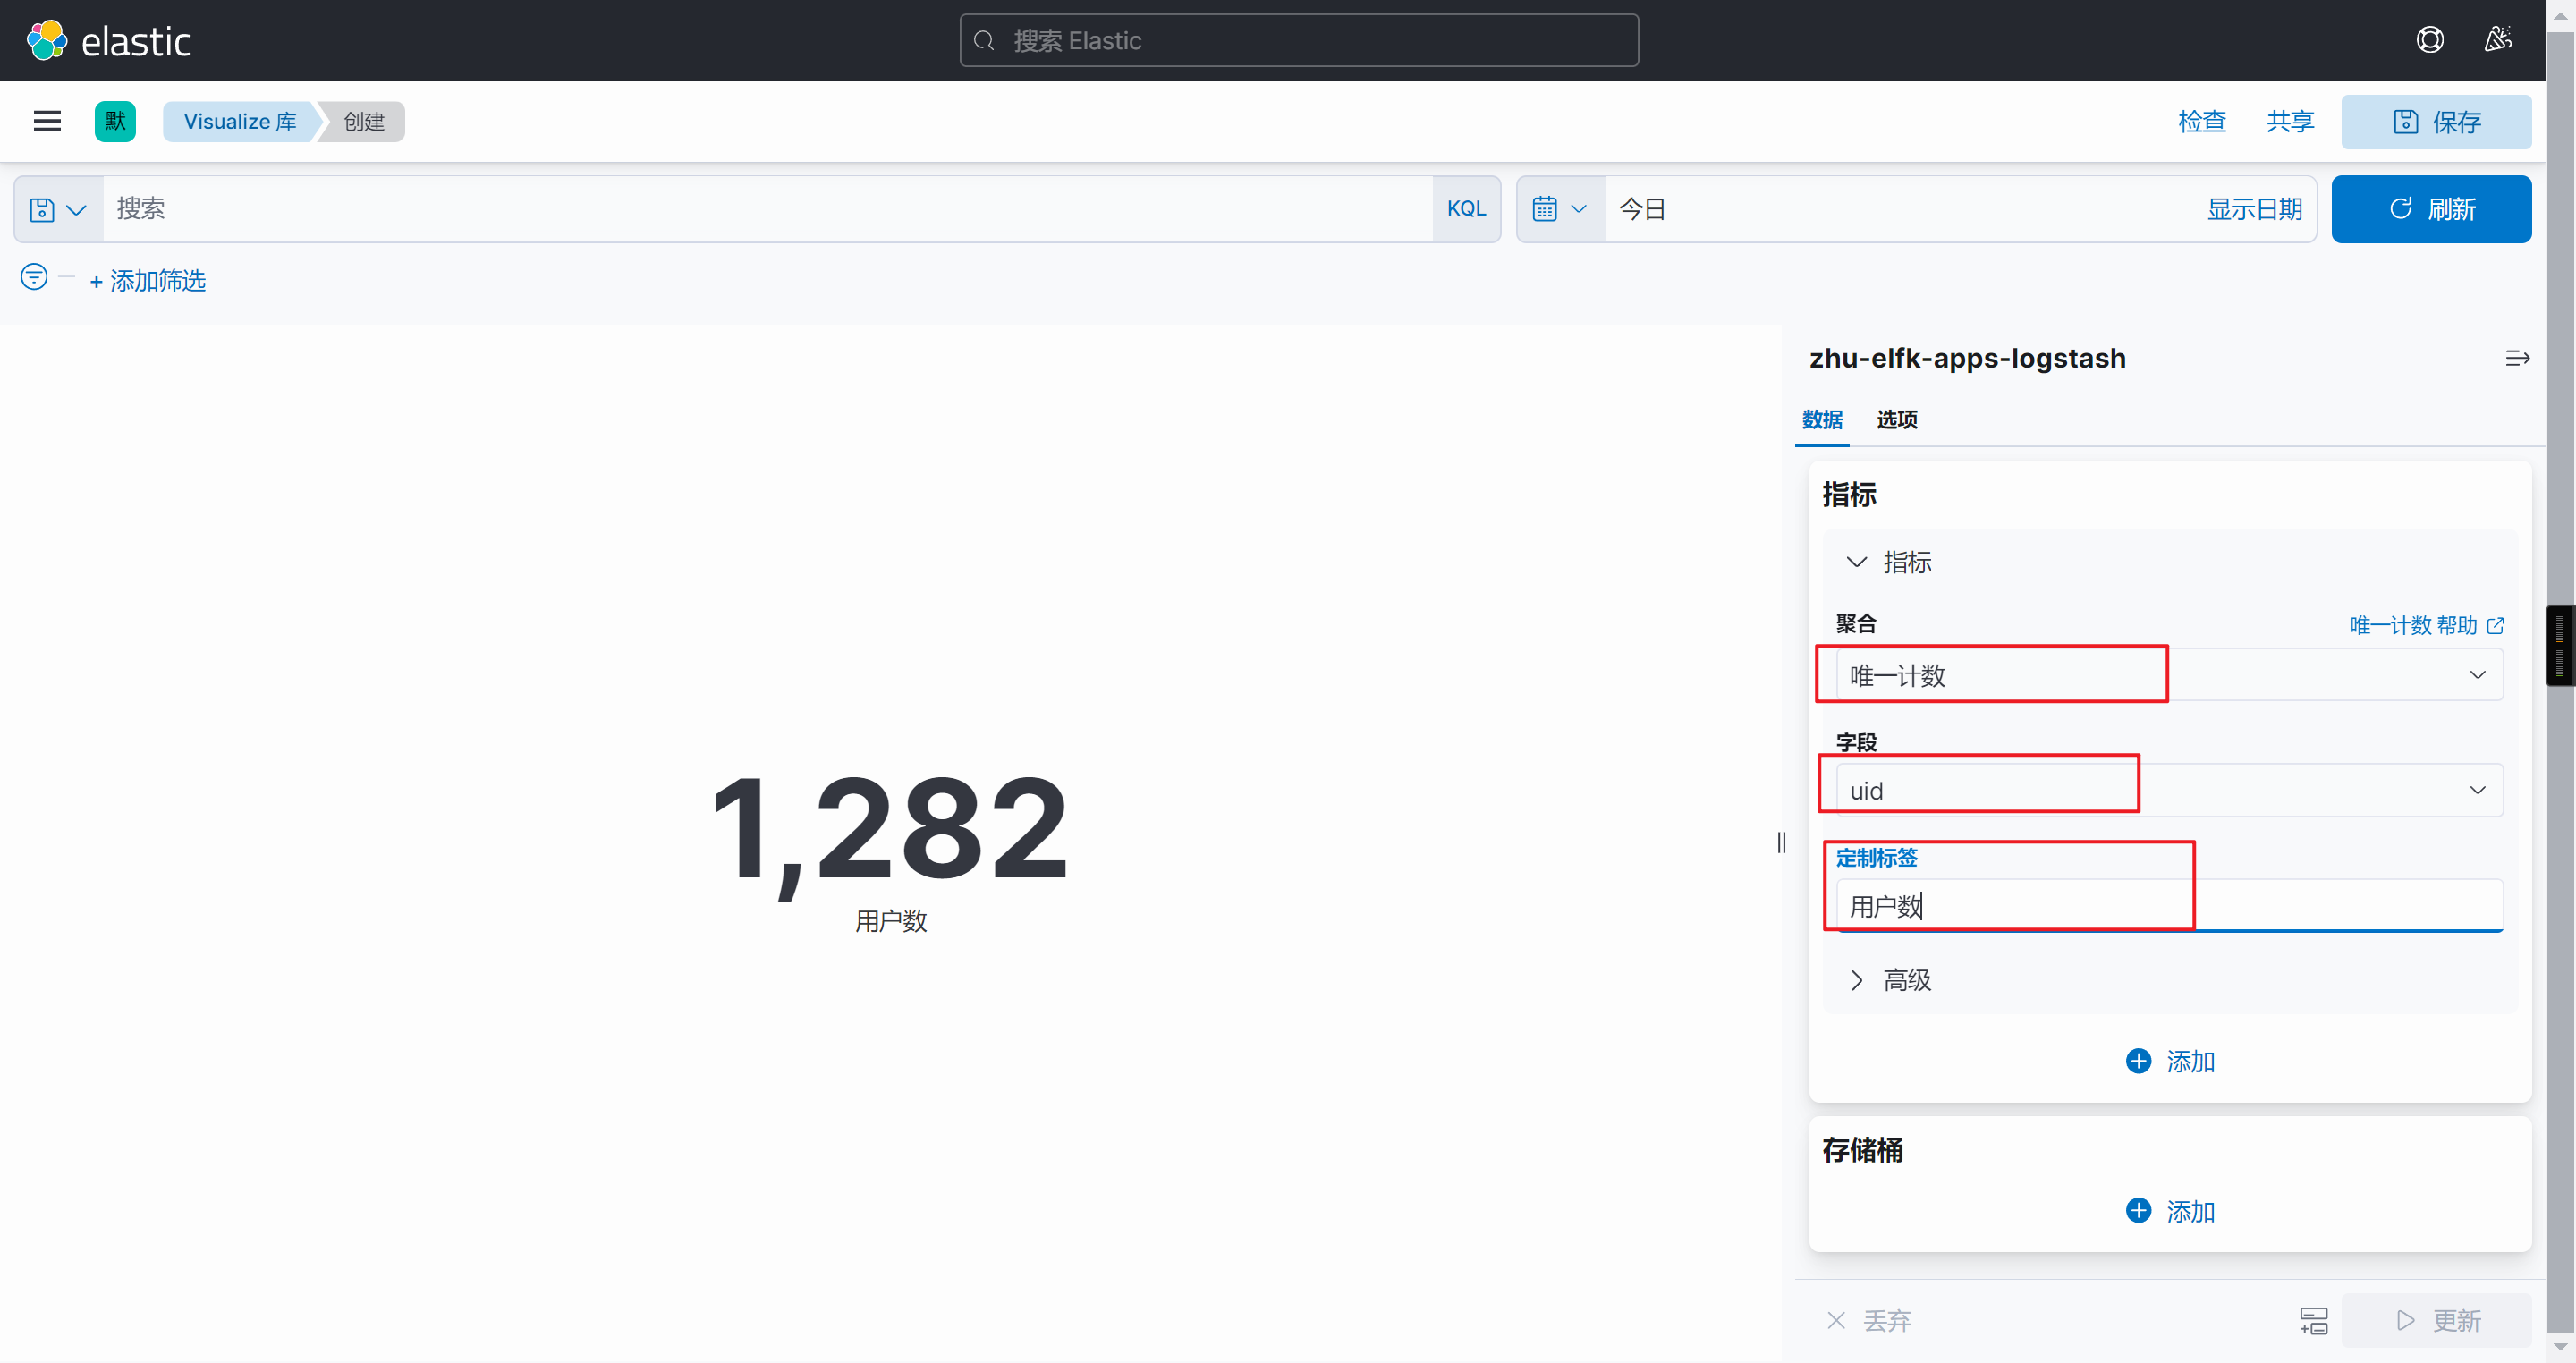
Task: Click the 更新 update button
Action: [2437, 1320]
